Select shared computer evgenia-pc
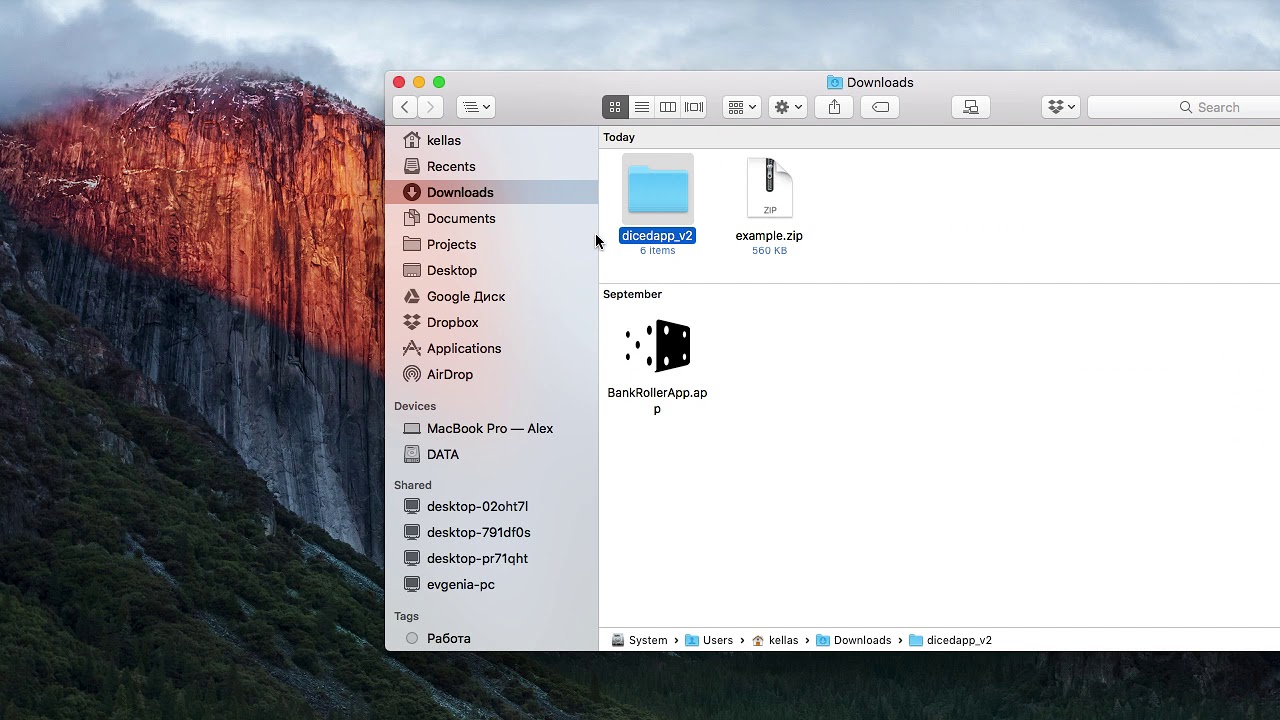 (x=492, y=584)
